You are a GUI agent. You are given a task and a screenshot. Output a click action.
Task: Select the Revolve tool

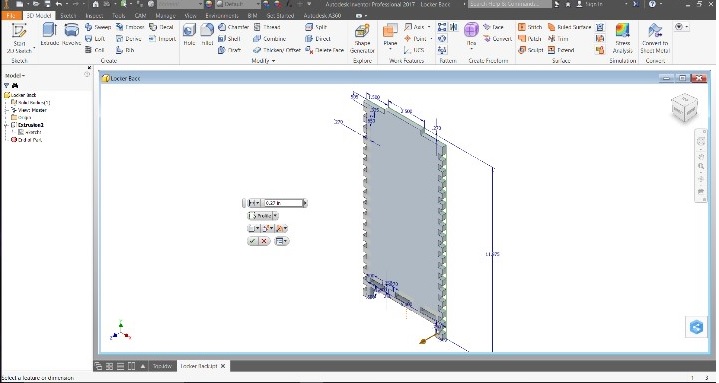coord(71,34)
